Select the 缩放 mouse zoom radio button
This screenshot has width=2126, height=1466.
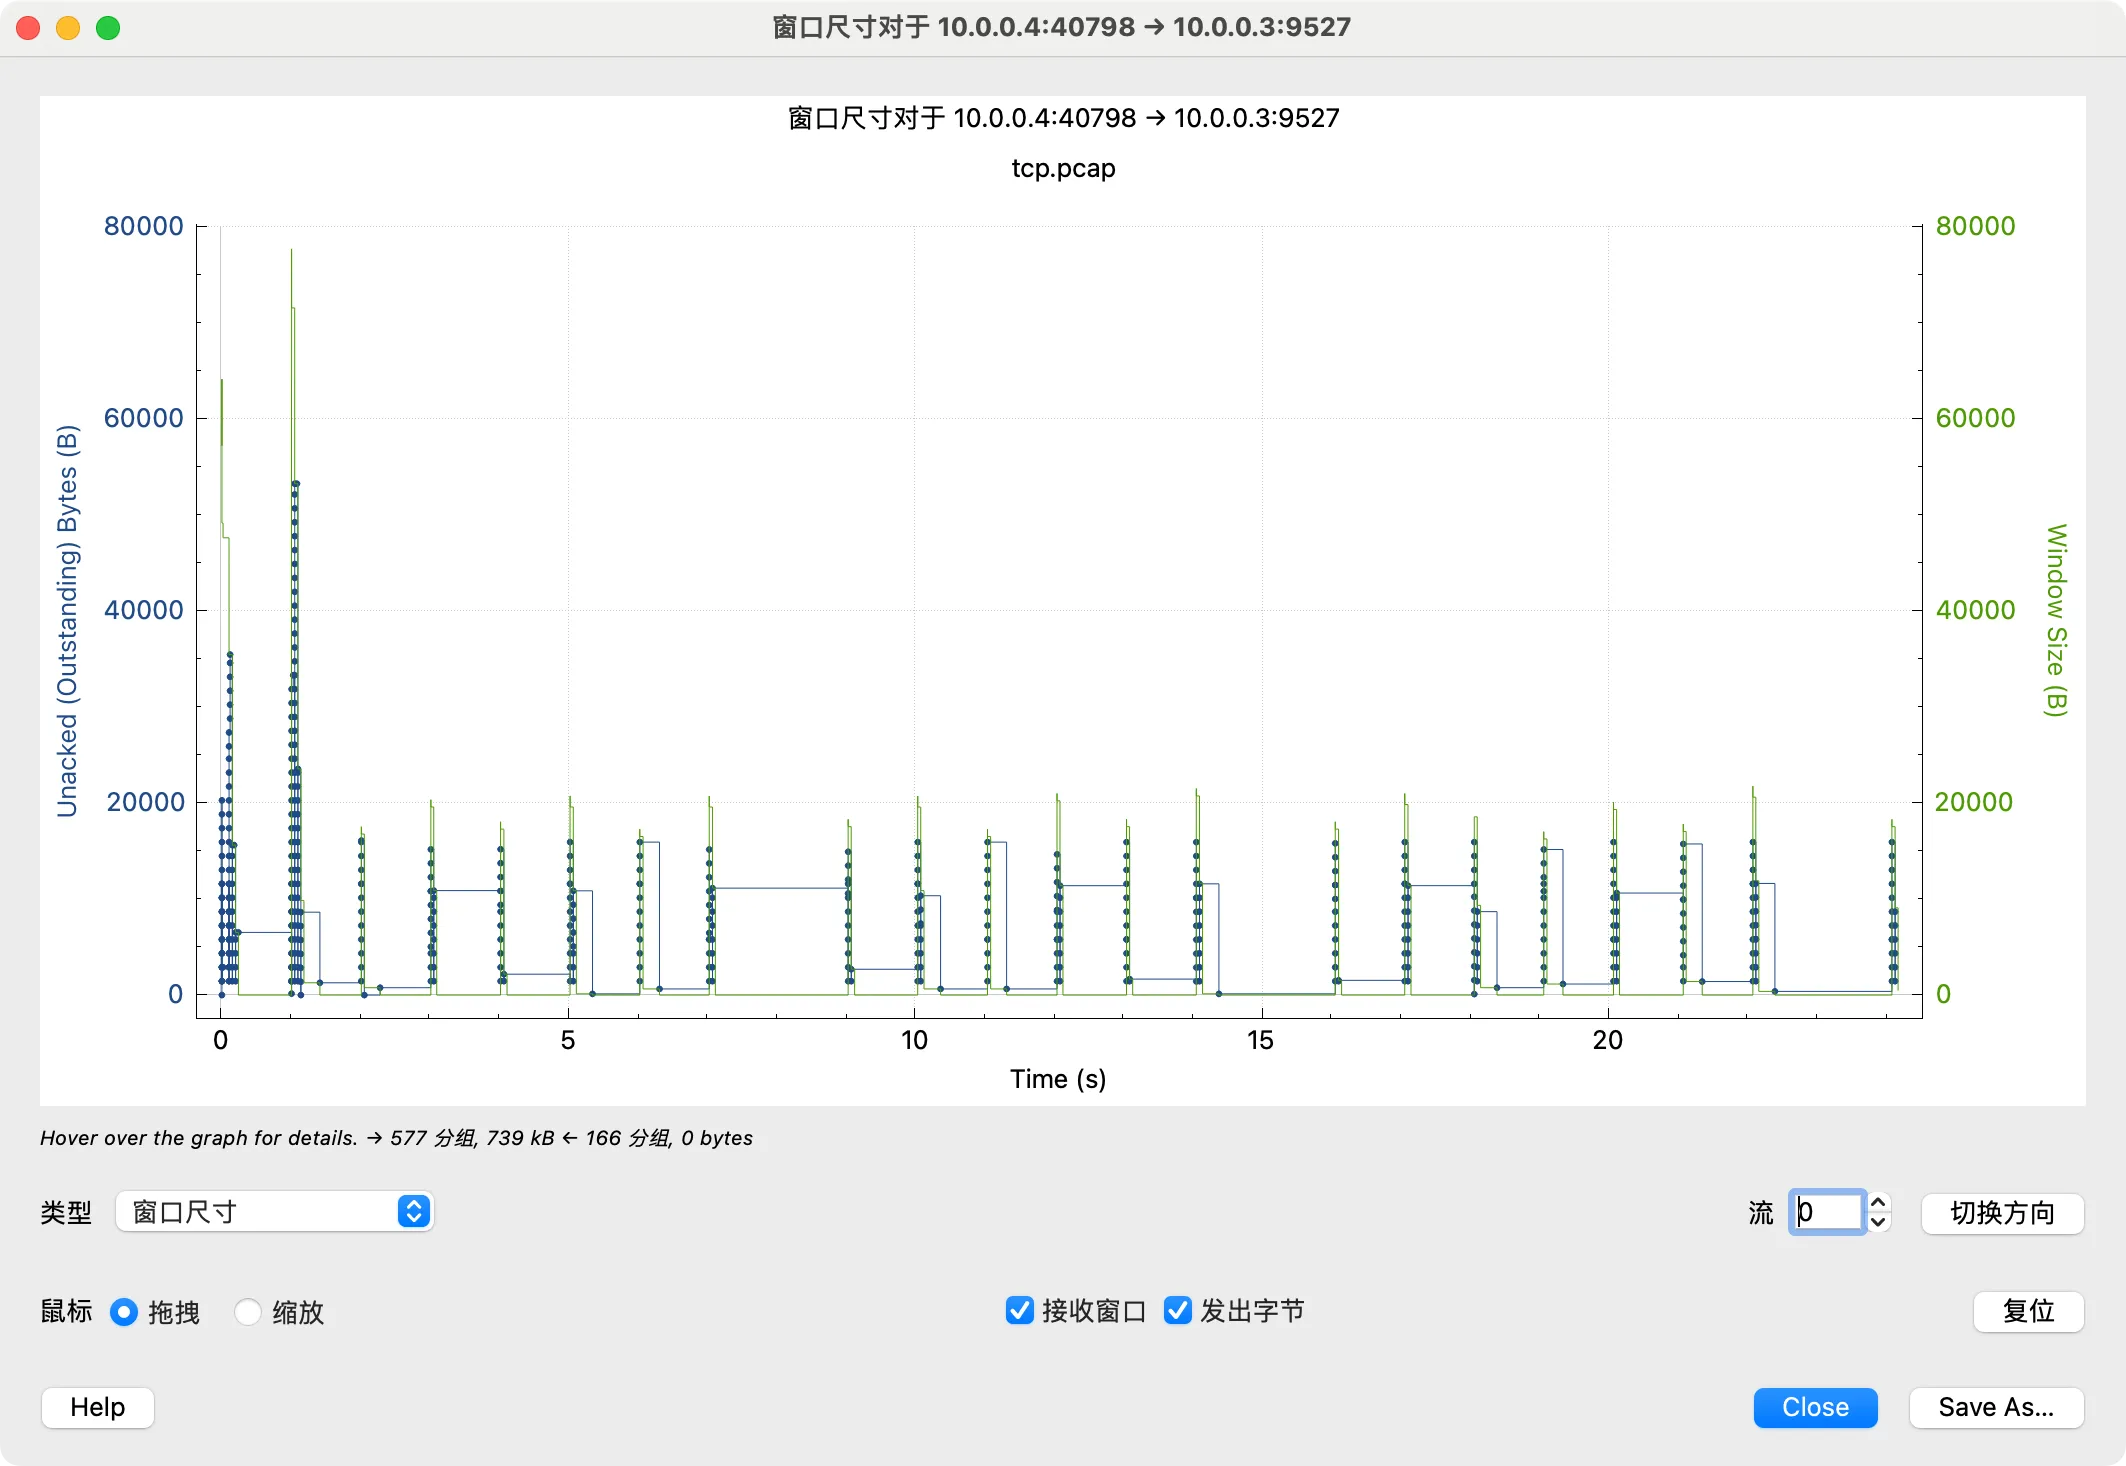coord(248,1312)
